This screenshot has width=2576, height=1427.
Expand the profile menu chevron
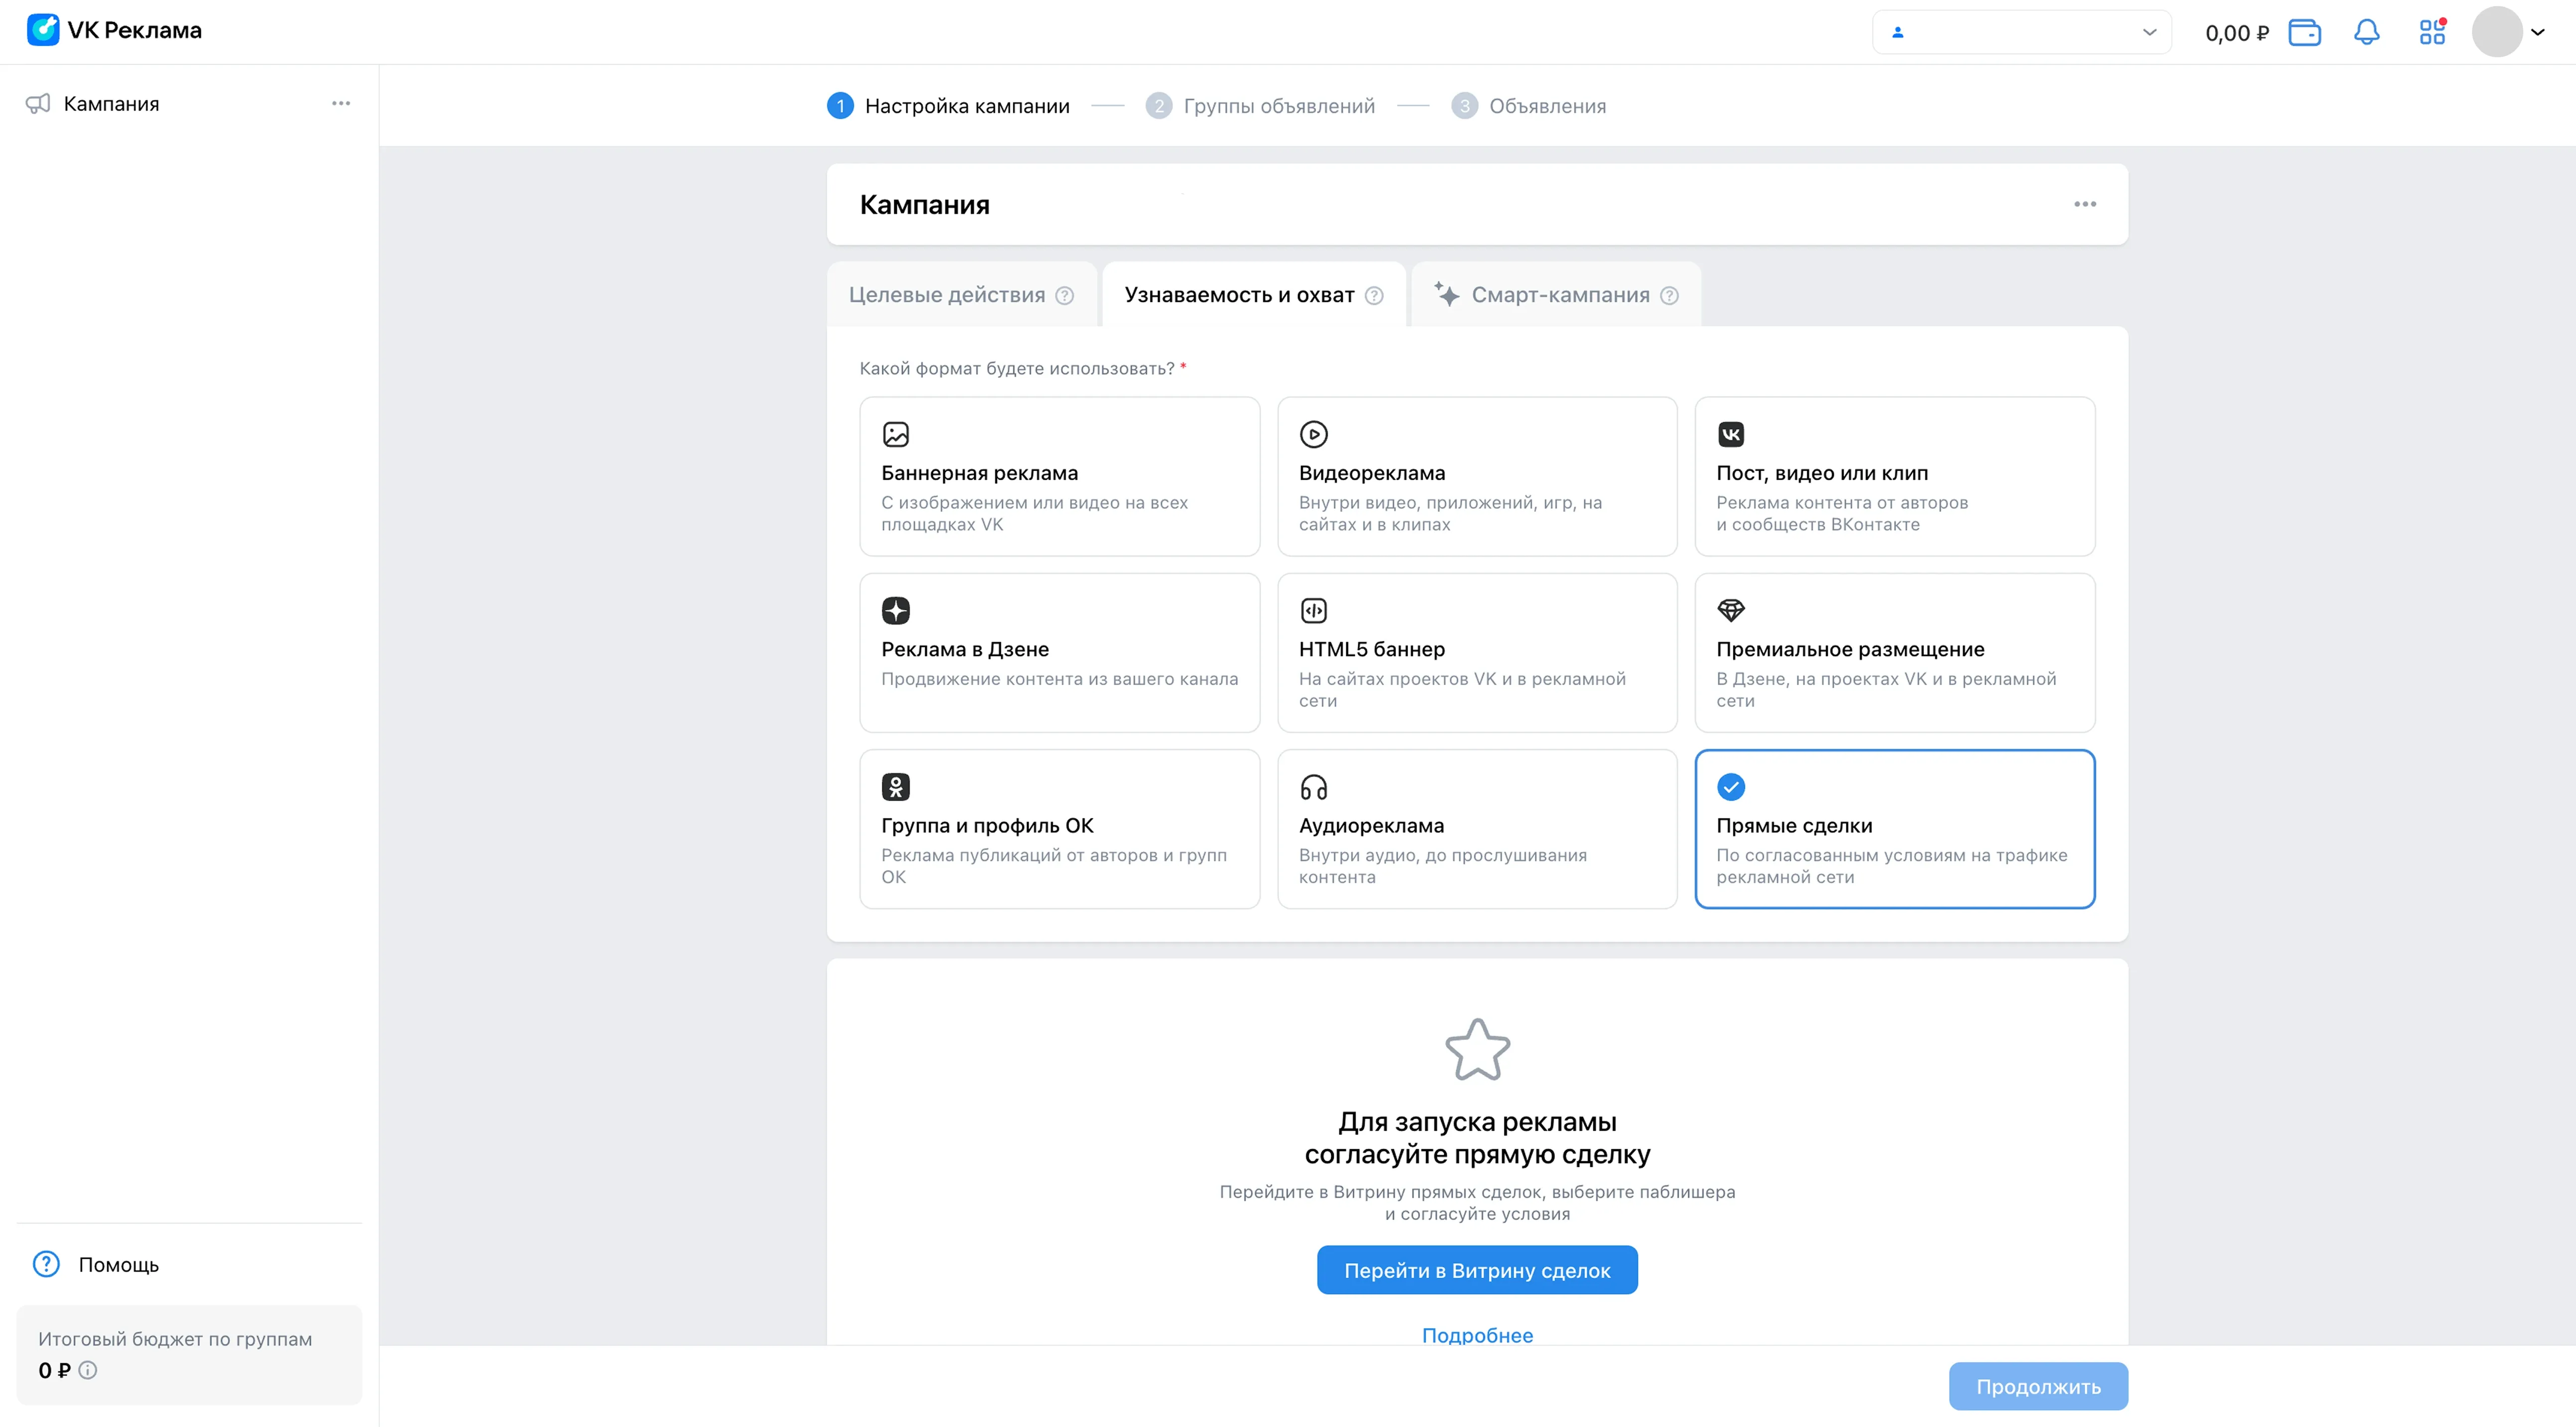point(2538,32)
